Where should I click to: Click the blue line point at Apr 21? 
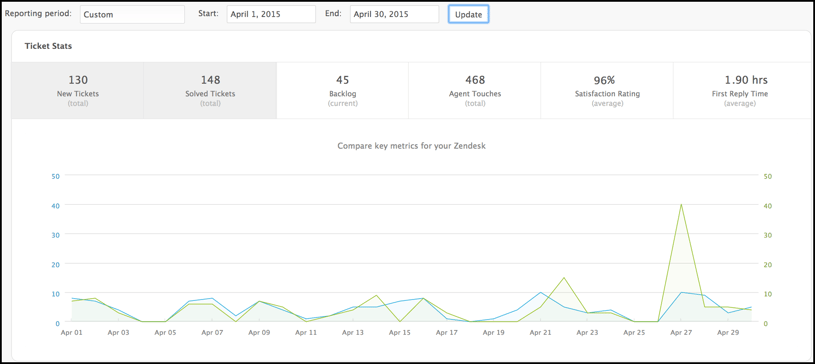[x=541, y=292]
